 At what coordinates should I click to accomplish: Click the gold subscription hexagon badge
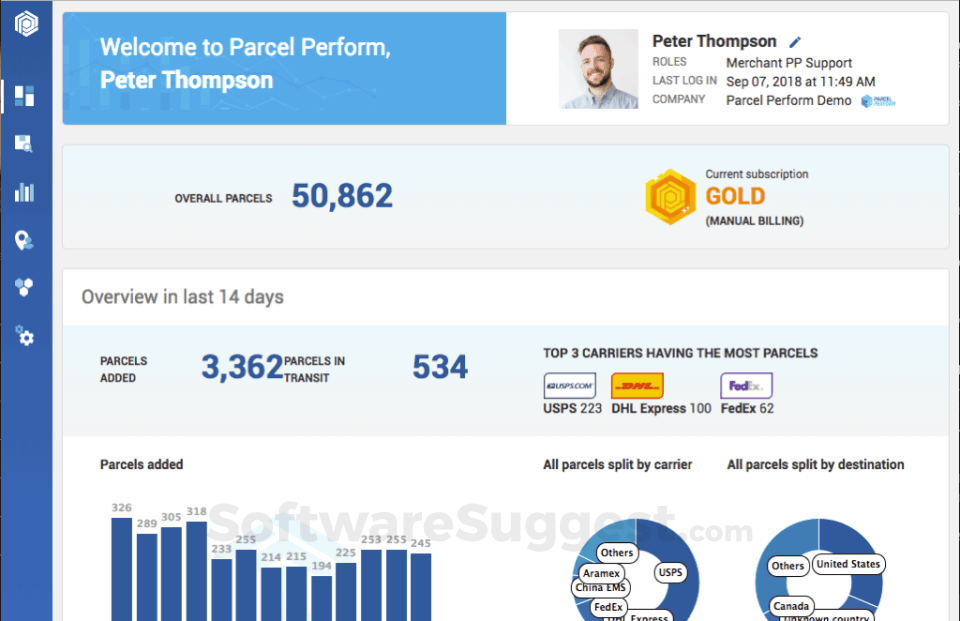670,197
